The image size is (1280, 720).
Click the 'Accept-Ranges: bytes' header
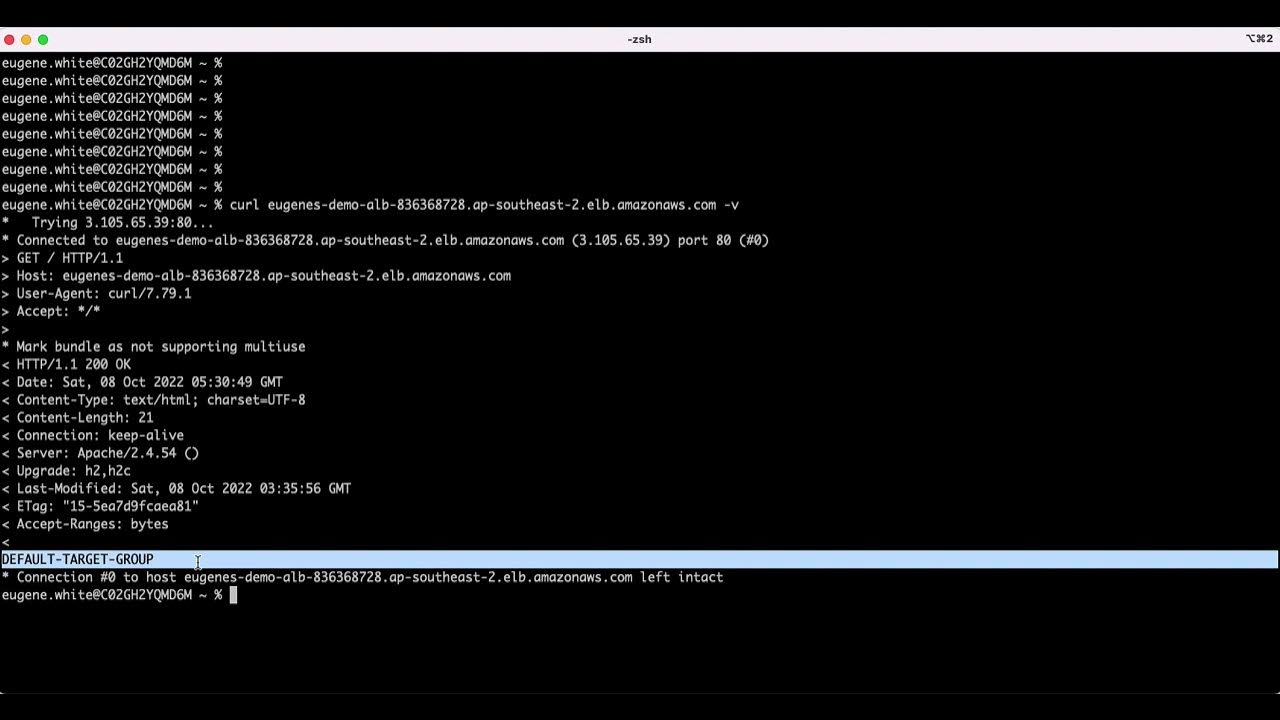[85, 524]
